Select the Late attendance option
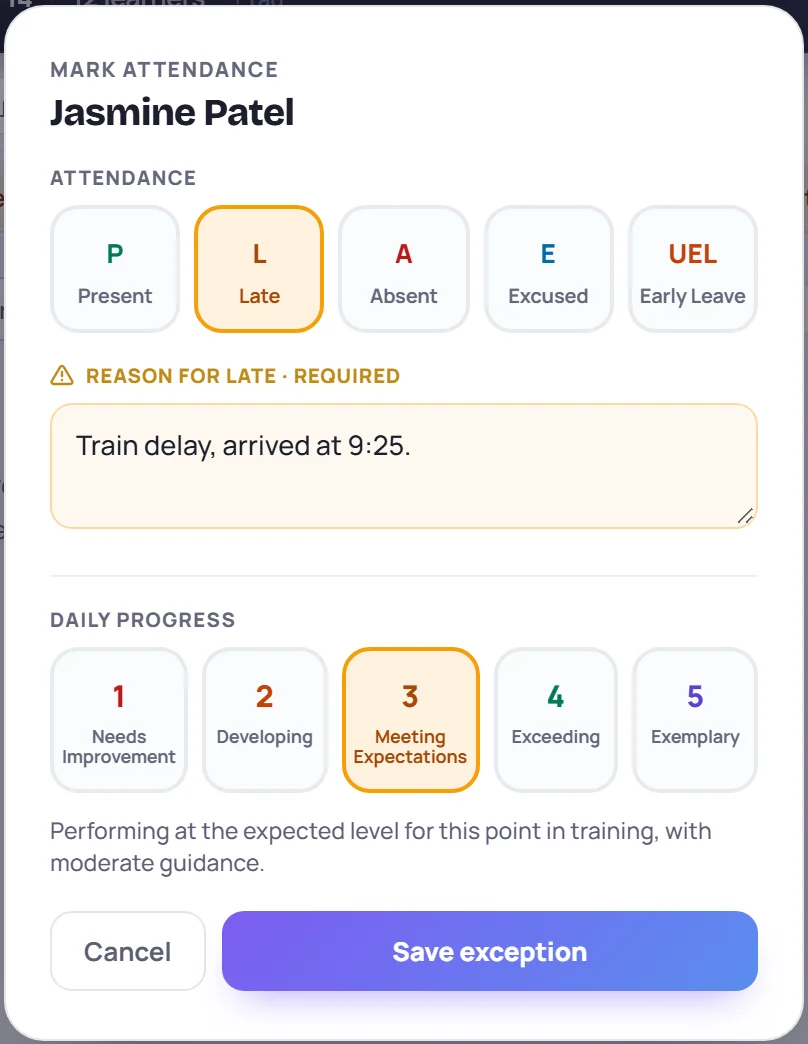808x1044 pixels. click(x=259, y=269)
